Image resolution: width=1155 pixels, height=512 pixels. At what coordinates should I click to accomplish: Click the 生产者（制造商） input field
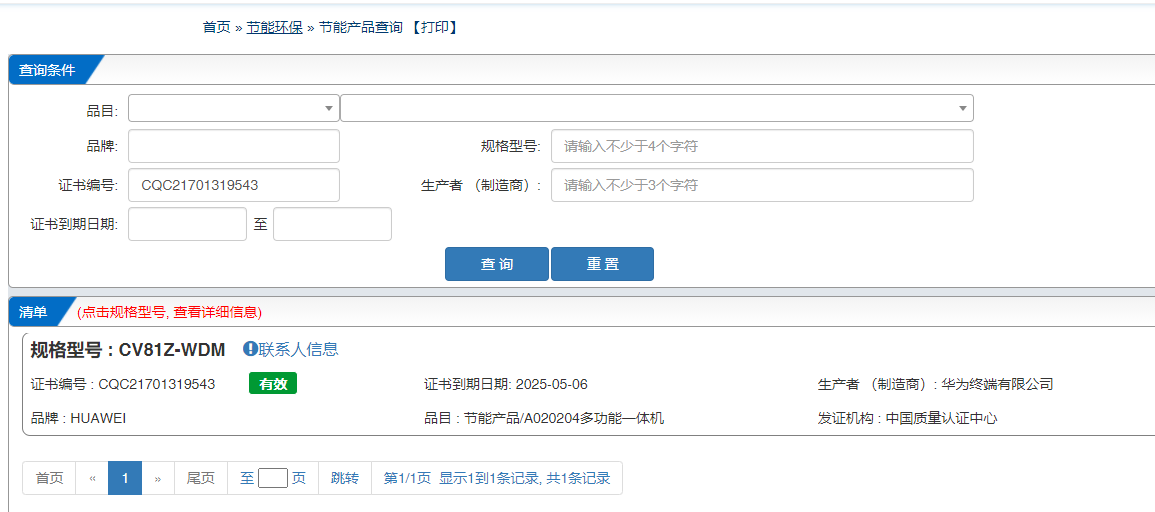(762, 185)
